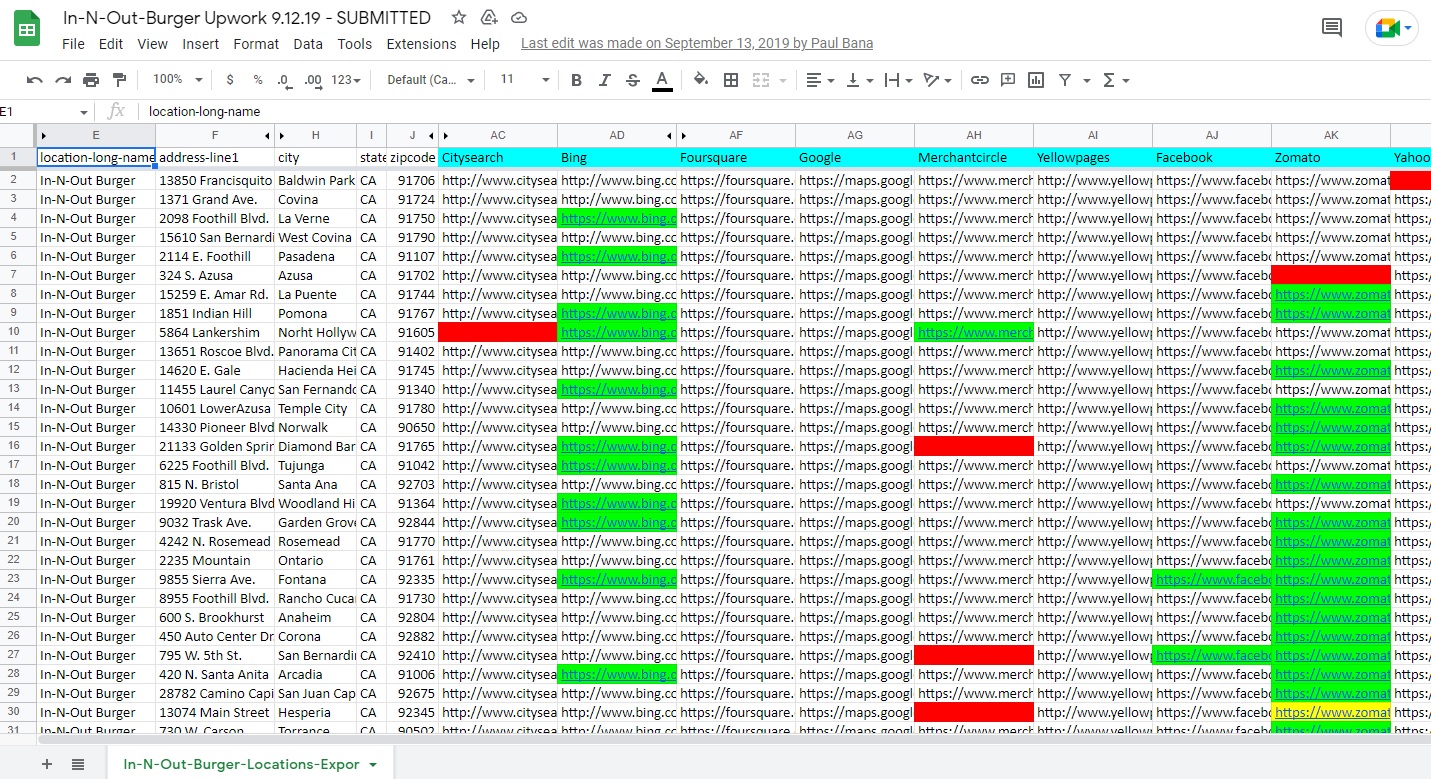Open the Functions sigma dropdown
1431x779 pixels.
[1116, 80]
